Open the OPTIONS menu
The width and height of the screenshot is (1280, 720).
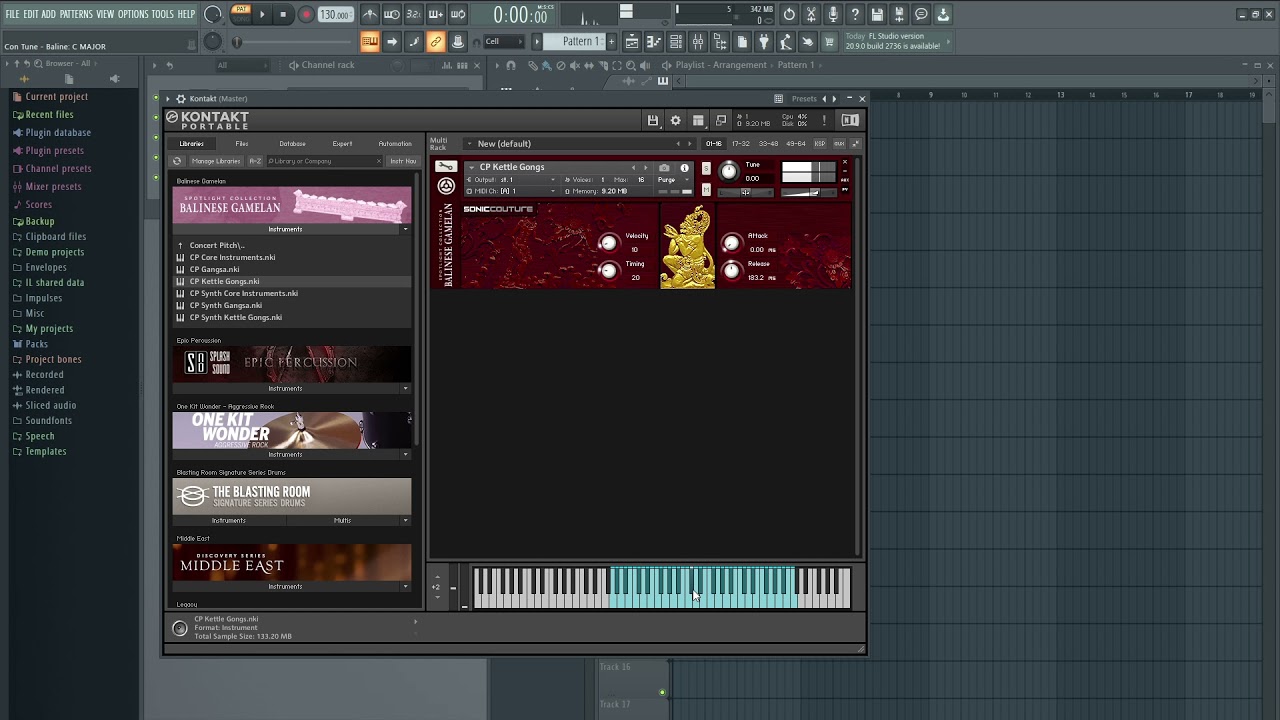coord(132,14)
